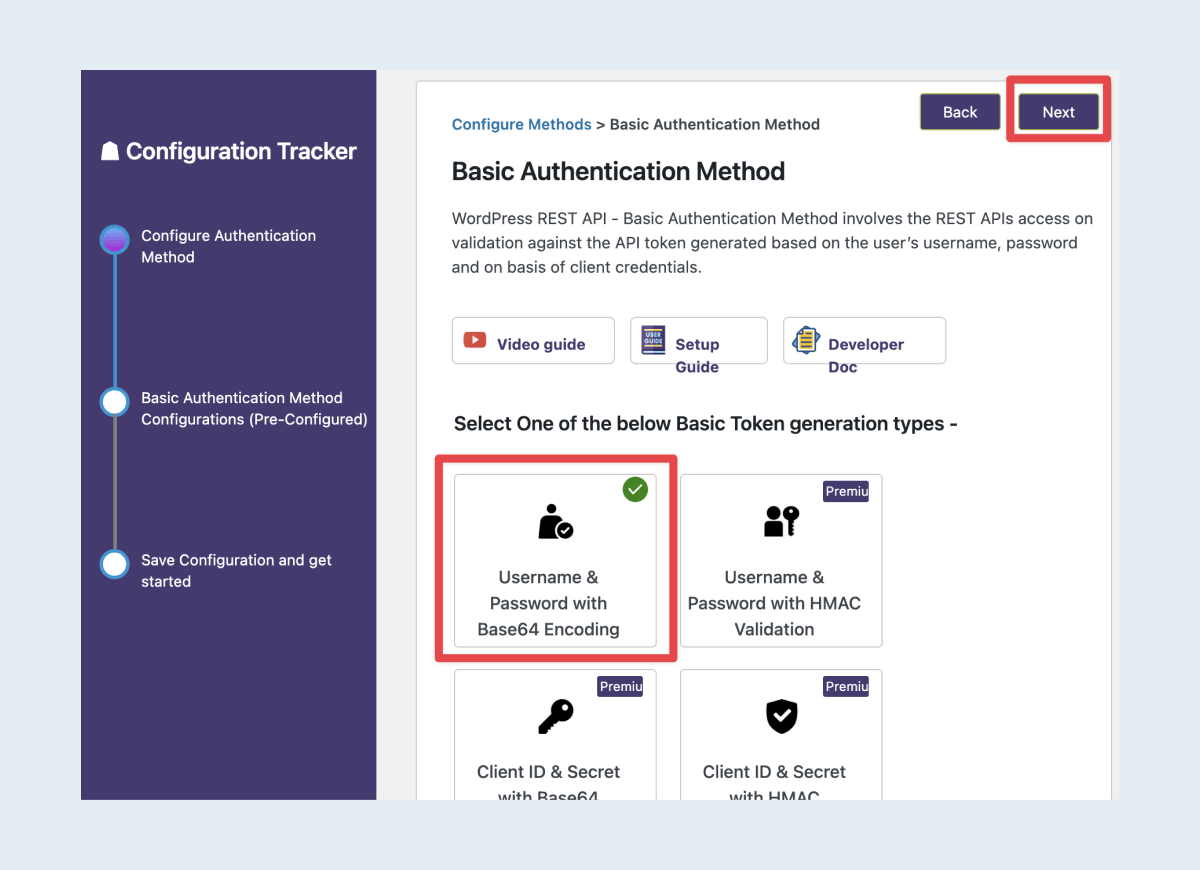Select the Configure Authentication Method step circle

115,240
